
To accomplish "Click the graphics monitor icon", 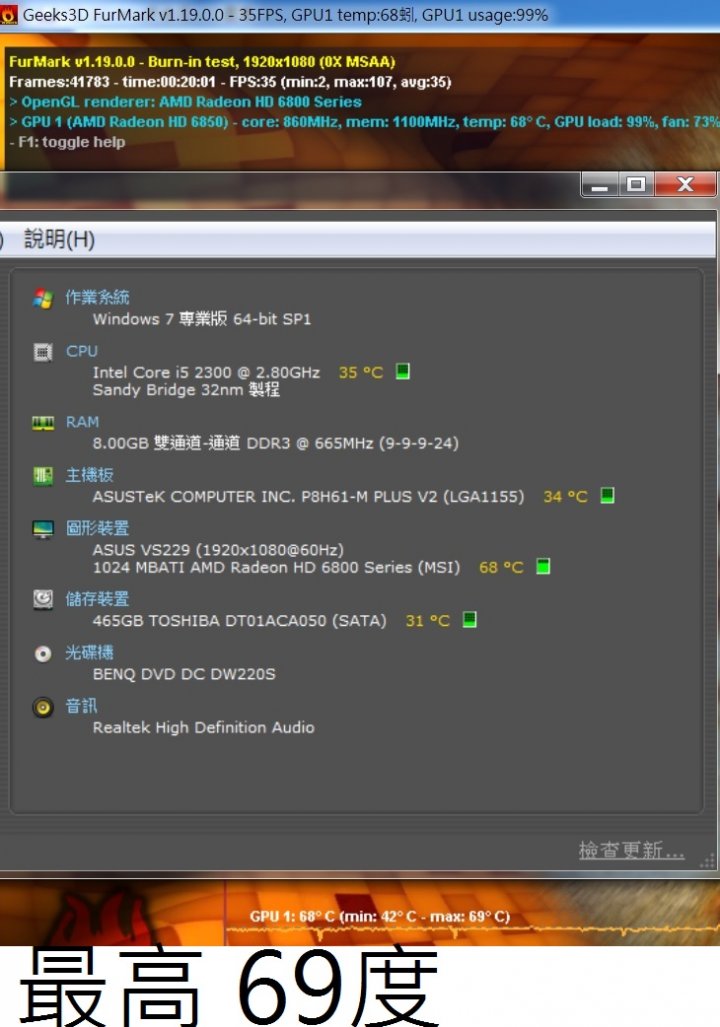I will [43, 529].
